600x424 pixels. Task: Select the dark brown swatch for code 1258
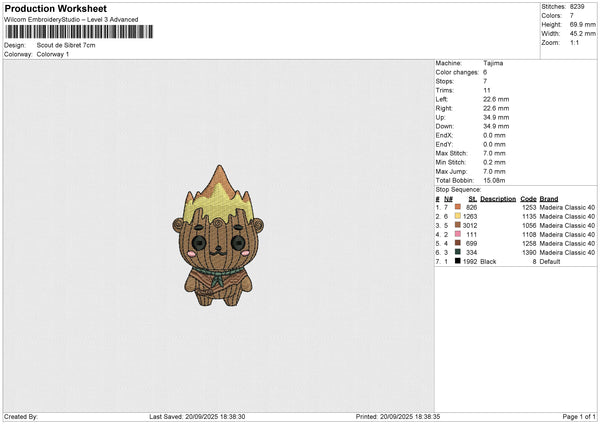click(458, 243)
